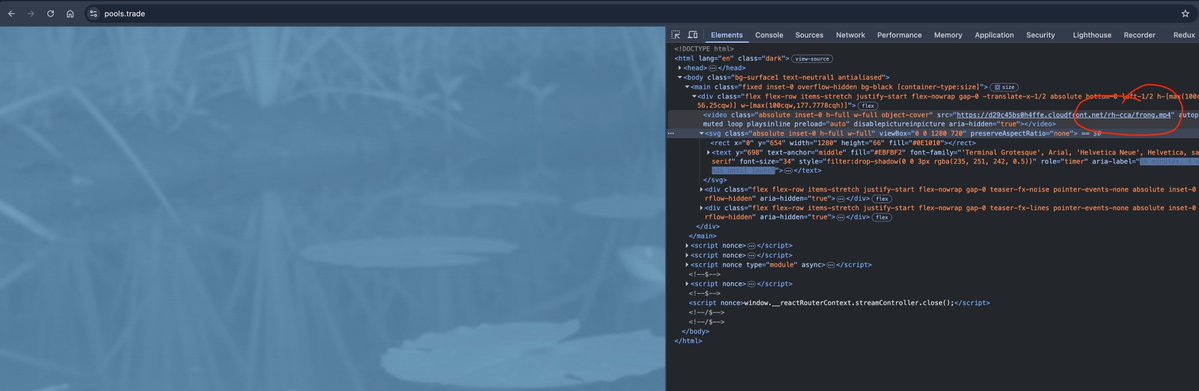Screen dimensions: 1199x391
Task: Toggle the flex badge after w-[max(100cqw,177.7778cqh)]
Action: pos(867,106)
